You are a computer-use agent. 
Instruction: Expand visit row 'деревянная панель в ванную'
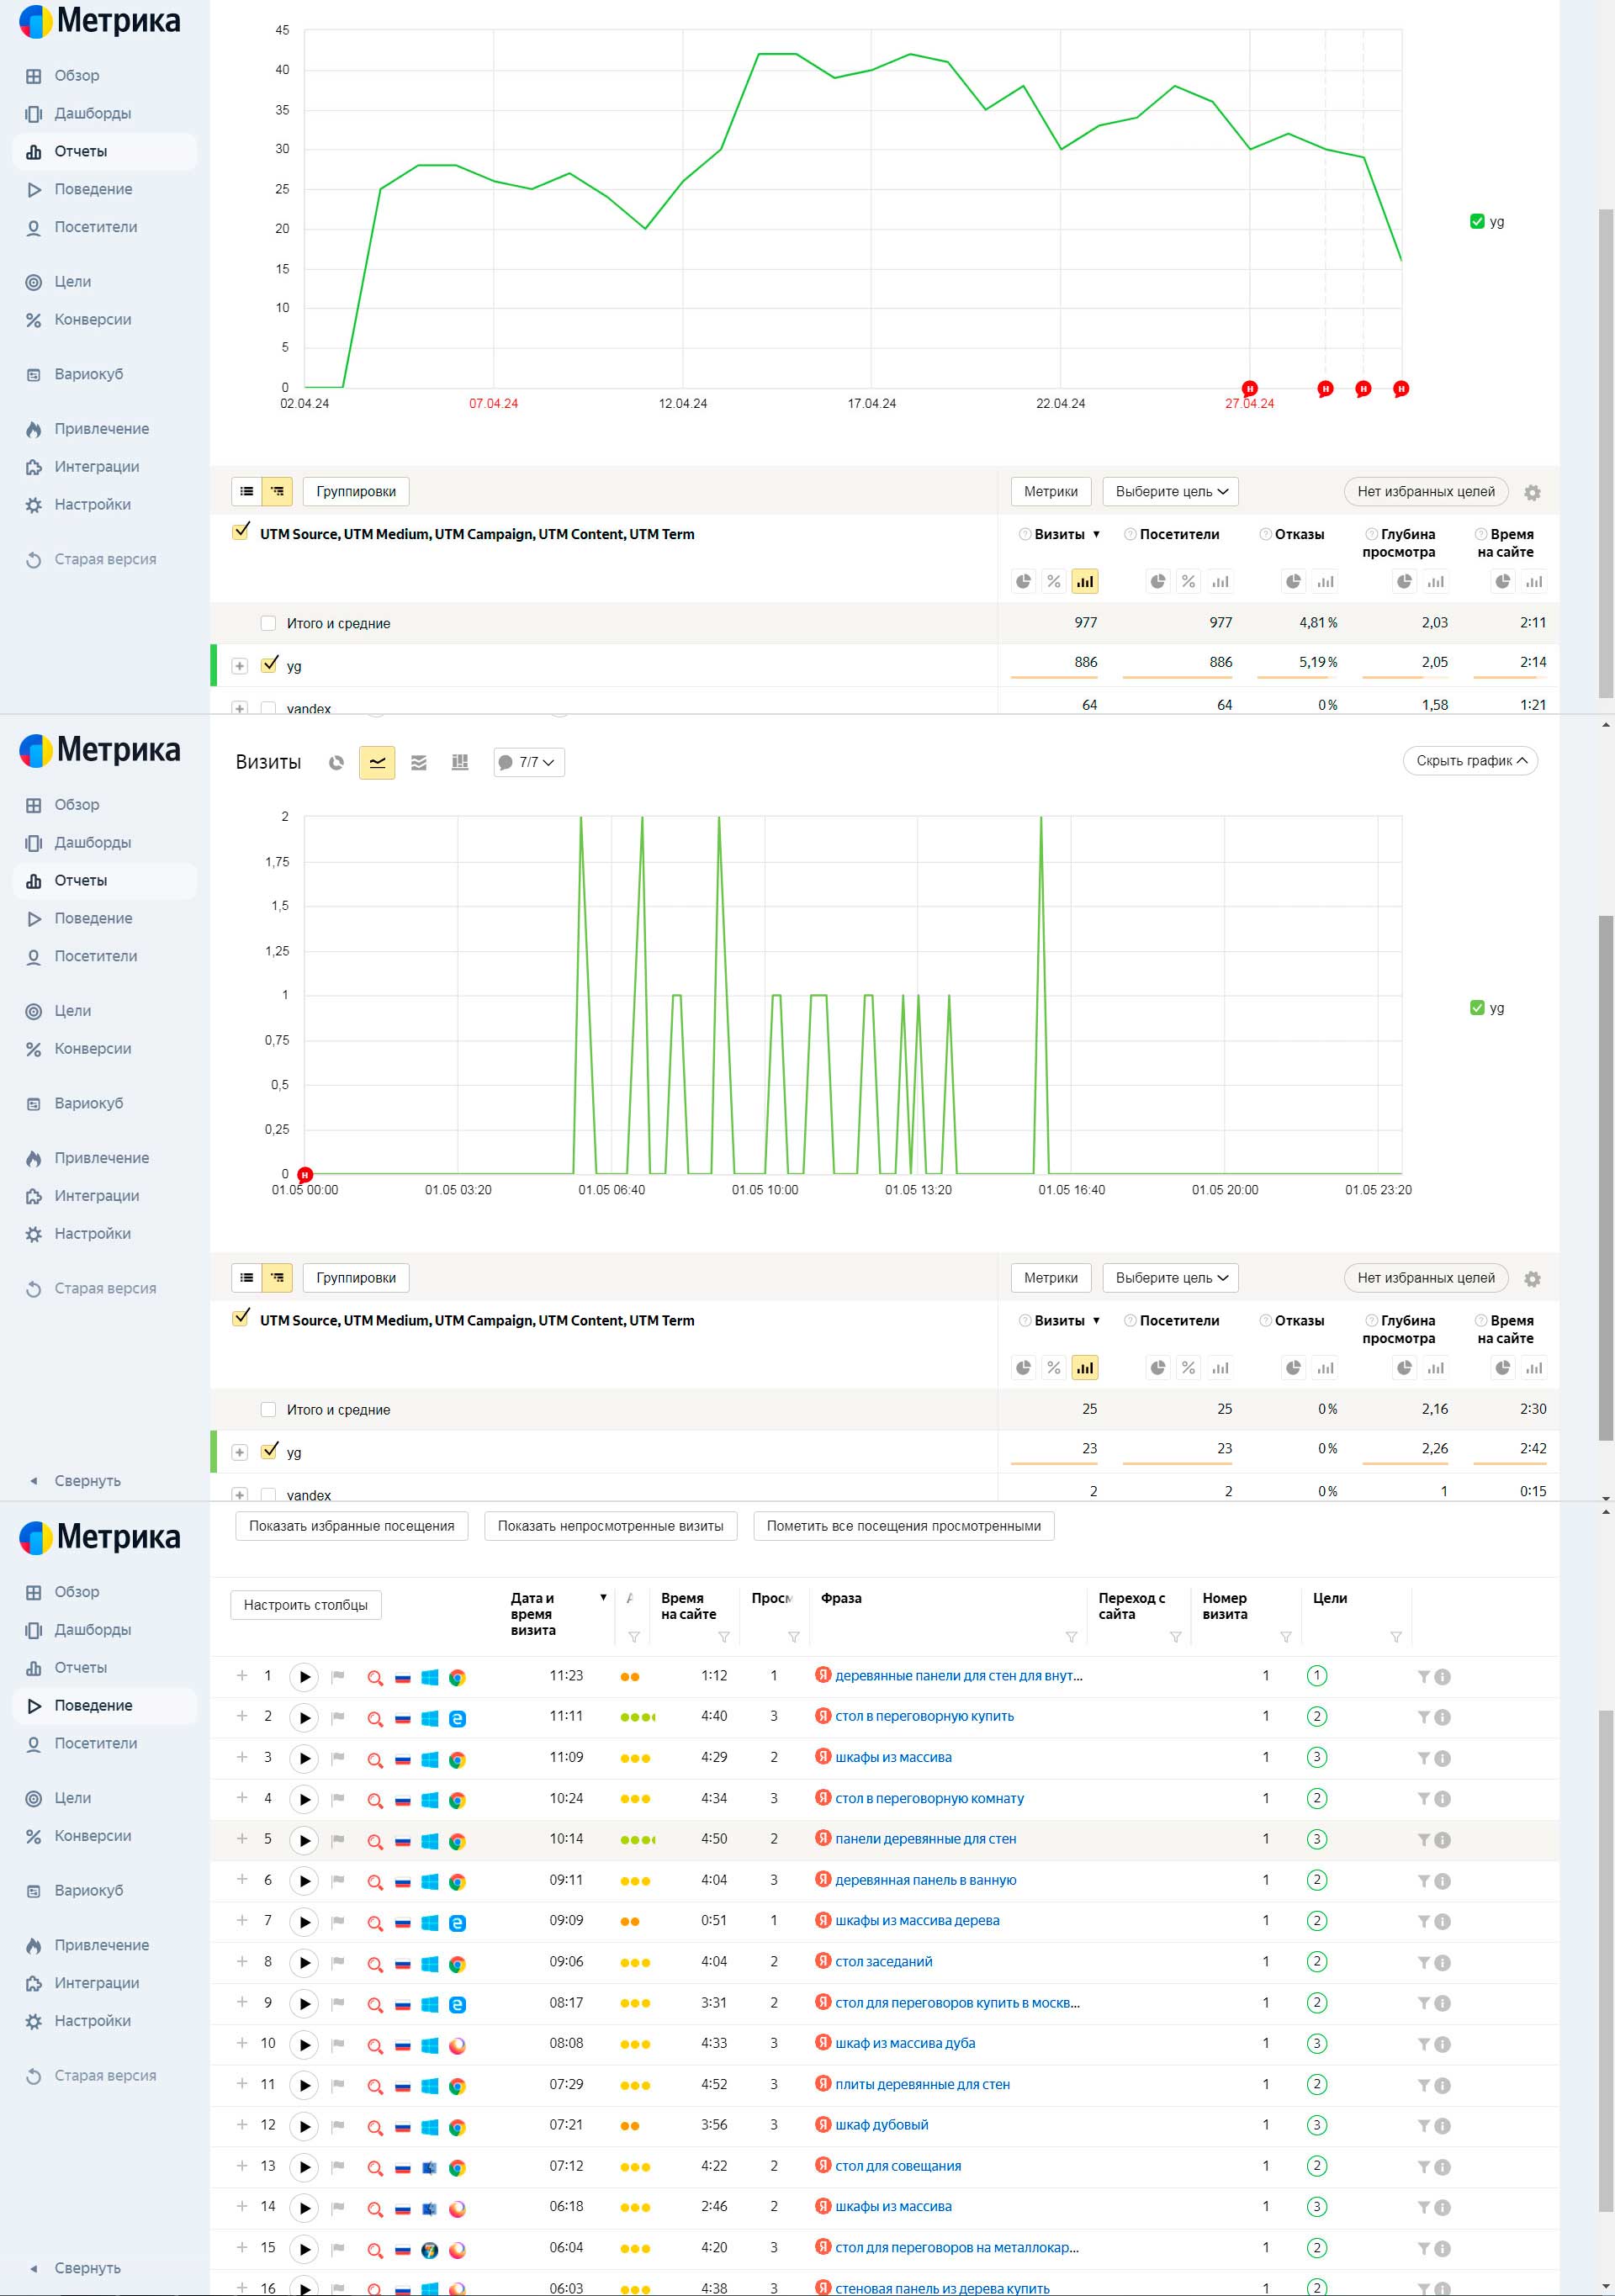coord(241,1880)
